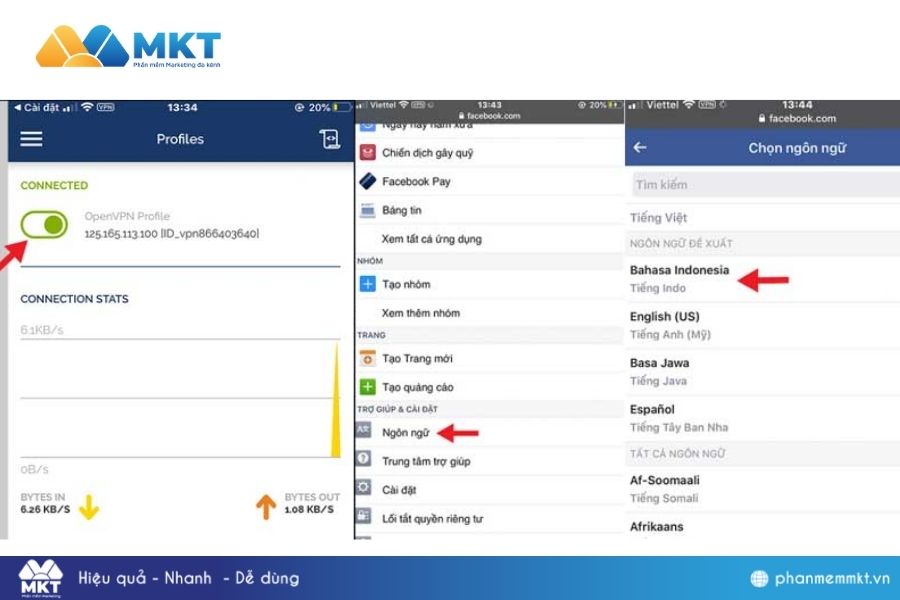
Task: Click the Trung tâm trợ giúp icon
Action: (x=364, y=459)
